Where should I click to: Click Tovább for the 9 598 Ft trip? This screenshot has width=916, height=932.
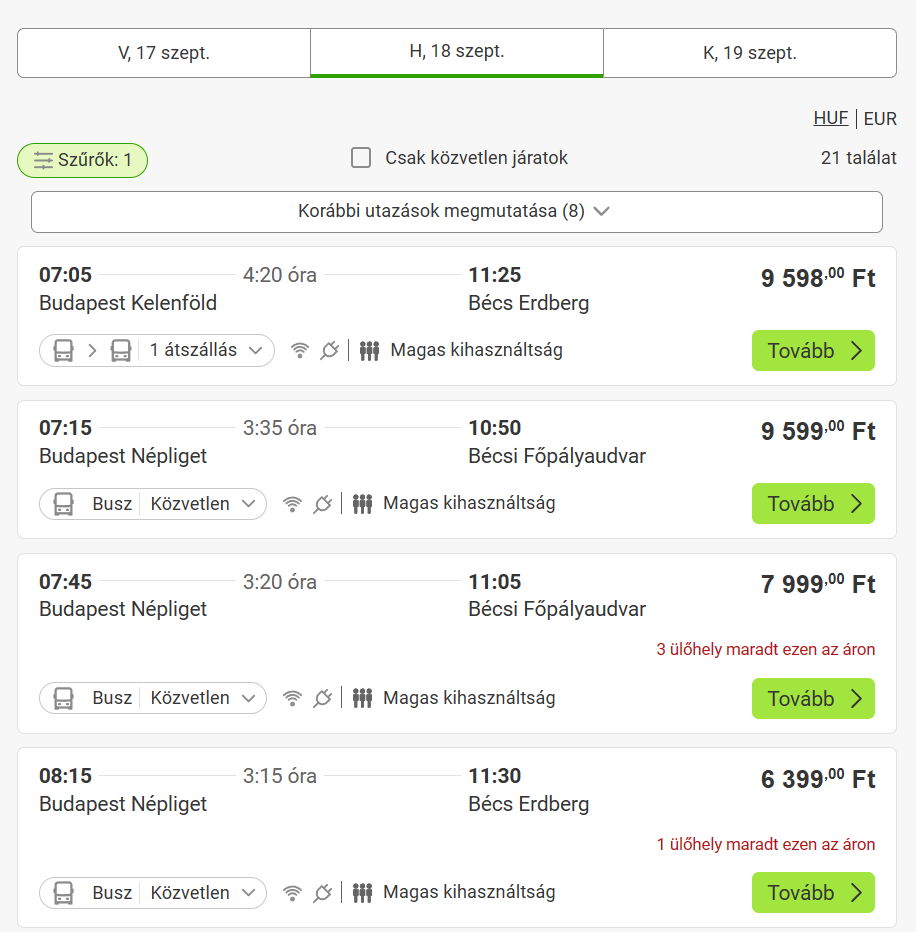click(x=812, y=351)
